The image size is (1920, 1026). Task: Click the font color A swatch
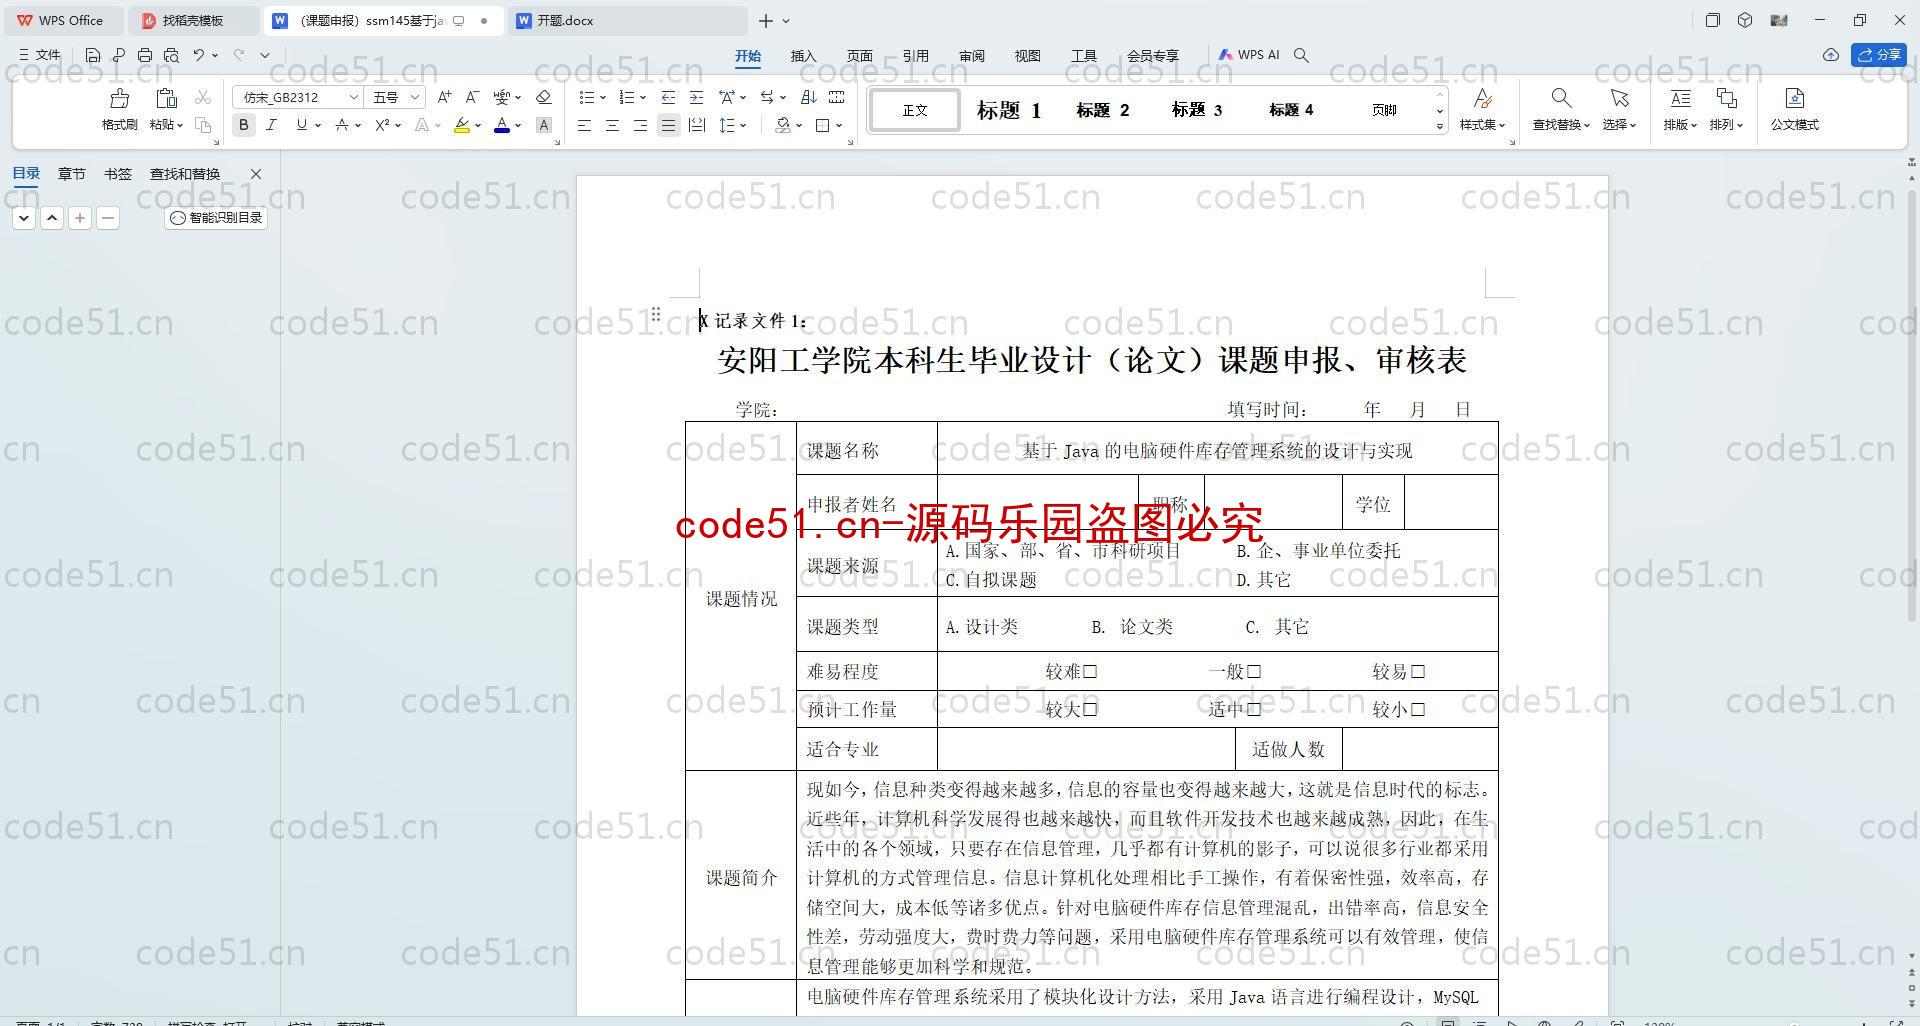click(x=502, y=125)
